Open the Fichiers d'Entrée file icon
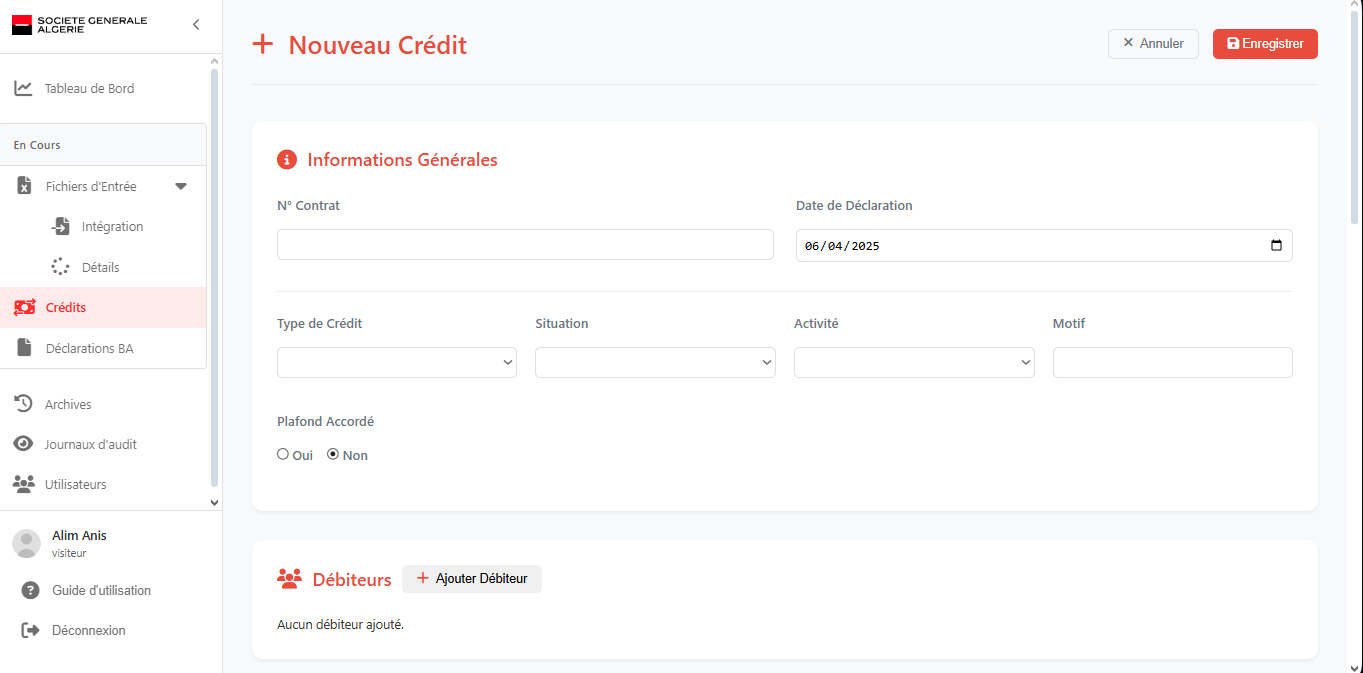This screenshot has height=673, width=1363. [x=24, y=185]
